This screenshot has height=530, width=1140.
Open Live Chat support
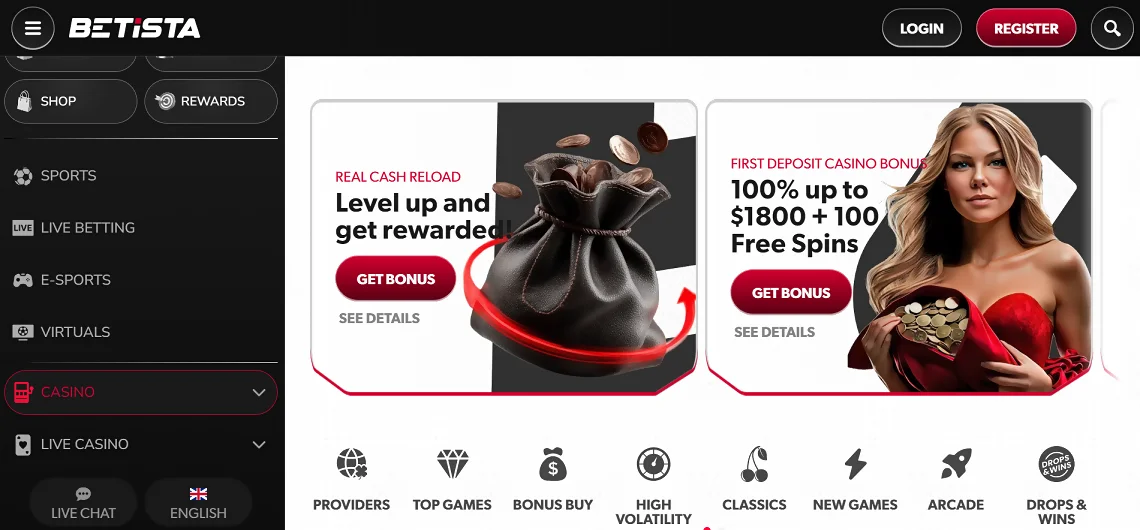(x=83, y=503)
